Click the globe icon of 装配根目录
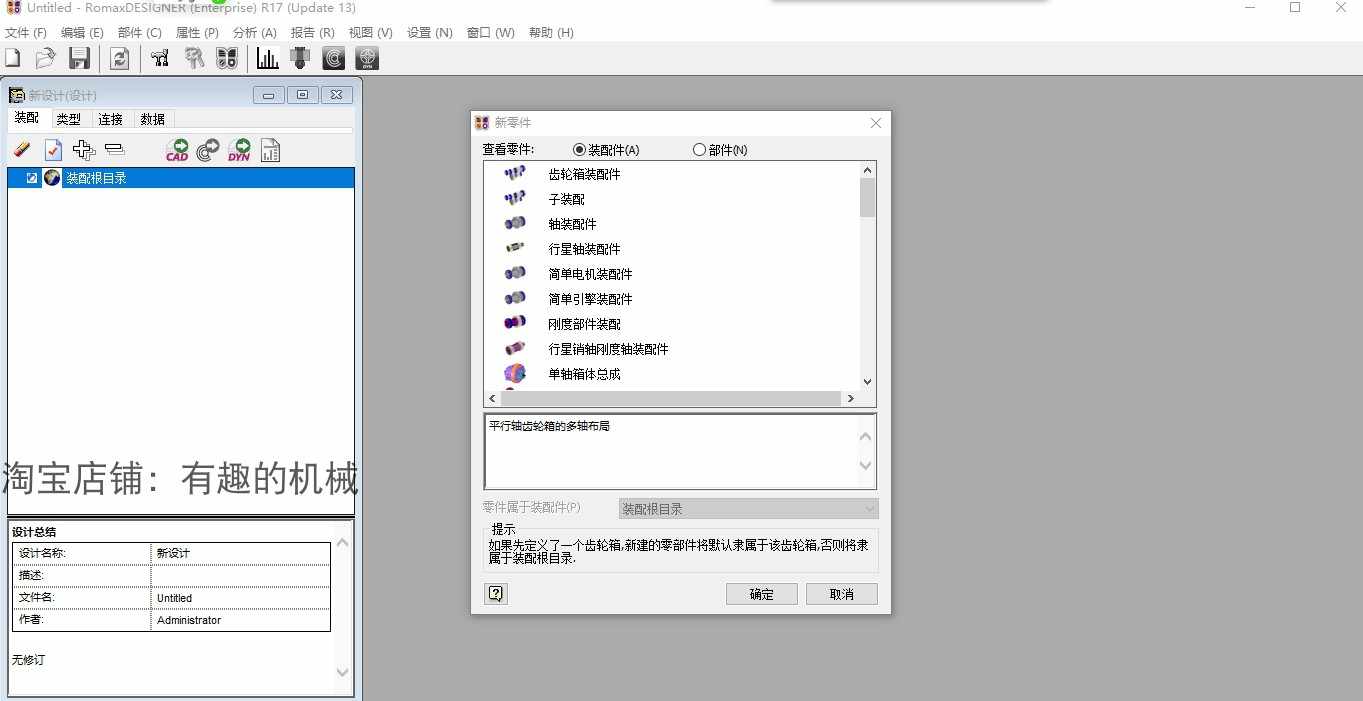1363x701 pixels. point(52,178)
